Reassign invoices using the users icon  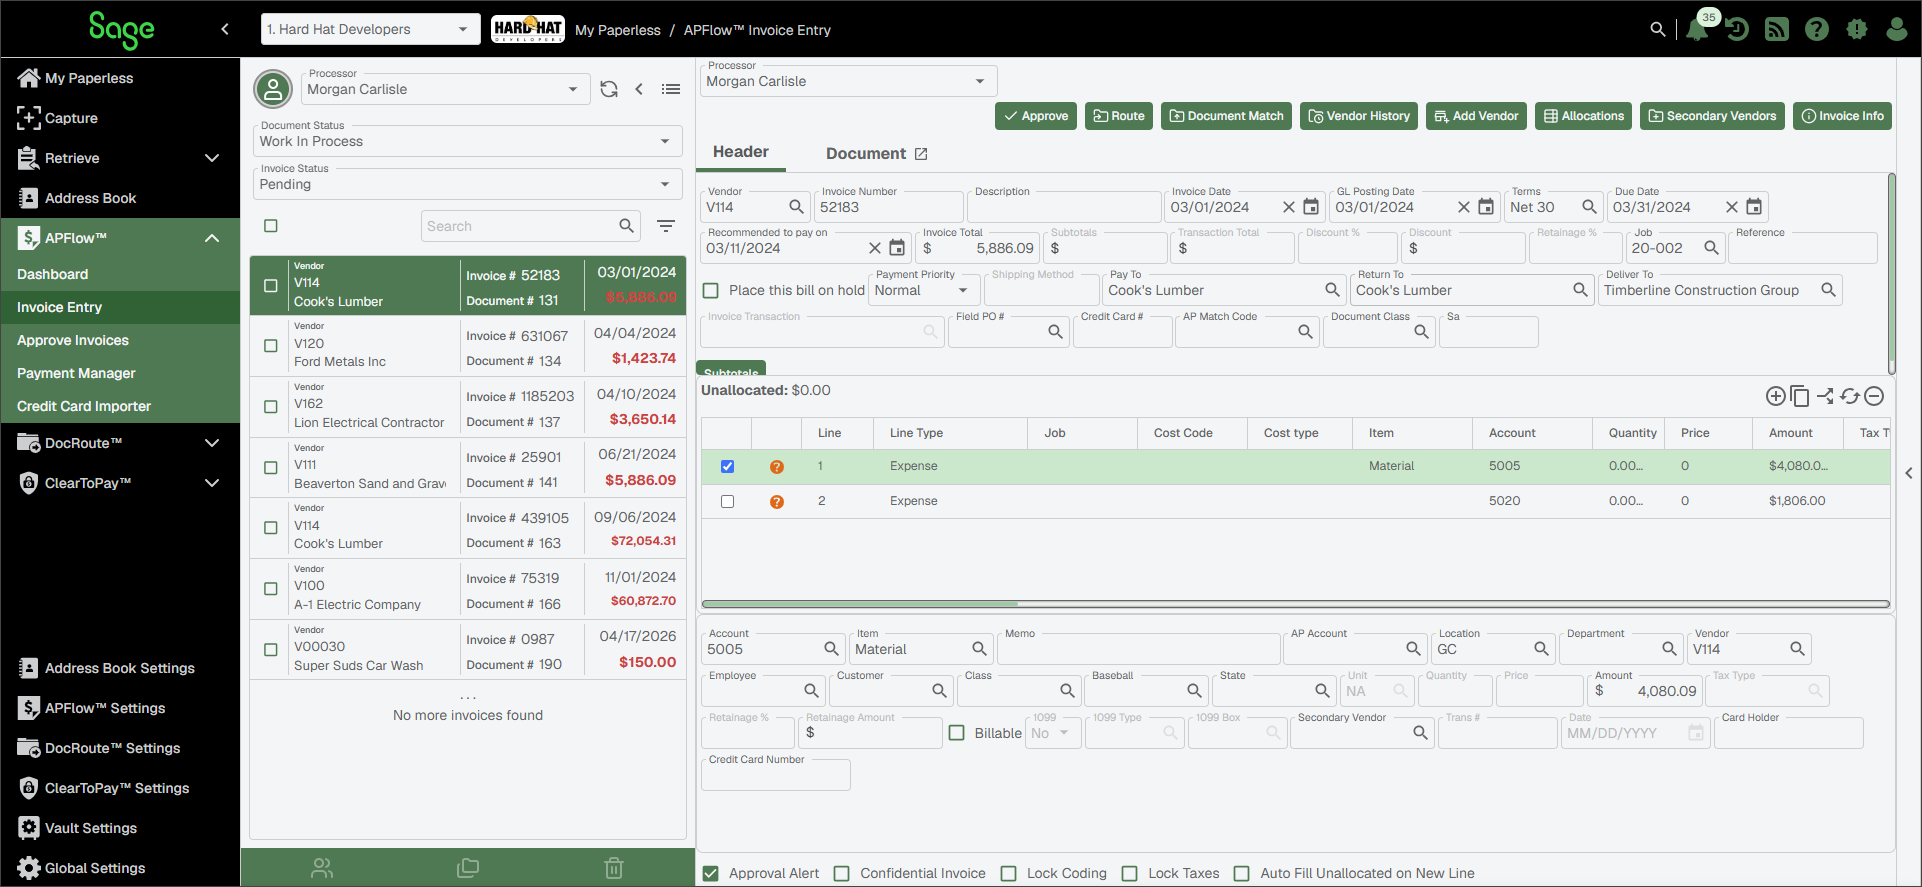pos(322,868)
